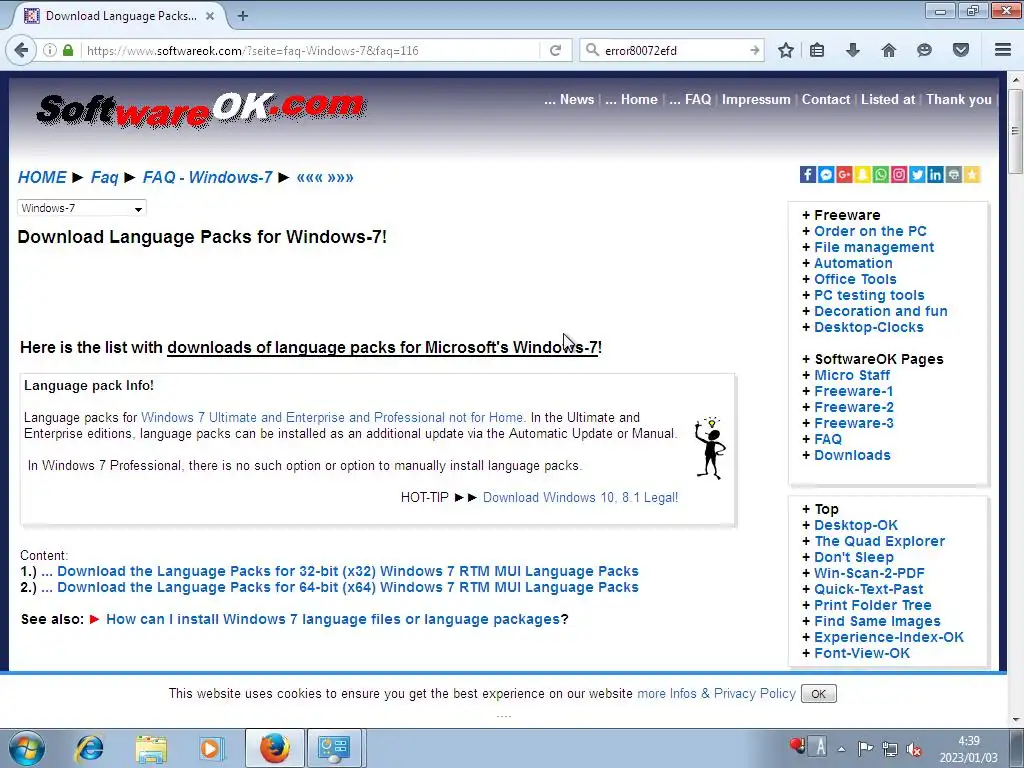This screenshot has height=768, width=1024.
Task: Click the gray print share icon
Action: [954, 174]
